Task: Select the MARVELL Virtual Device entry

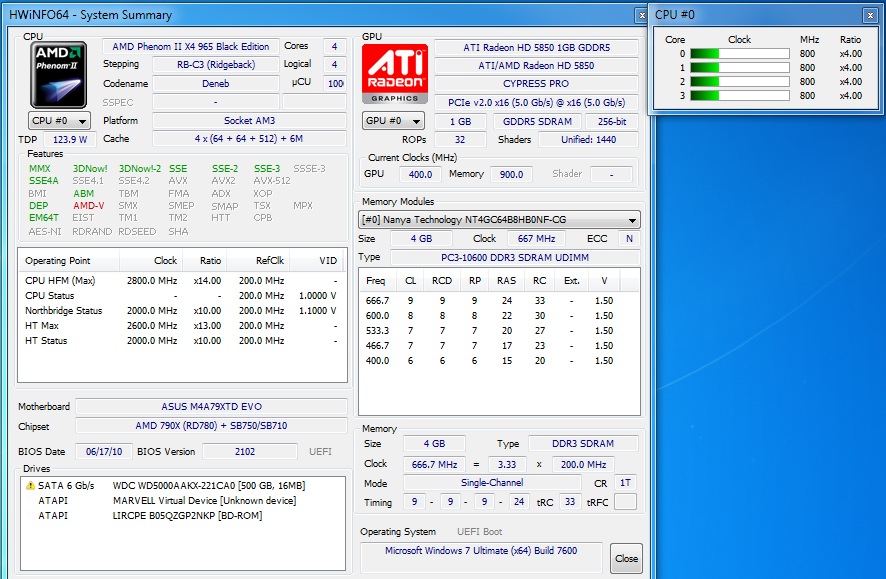Action: (182, 500)
